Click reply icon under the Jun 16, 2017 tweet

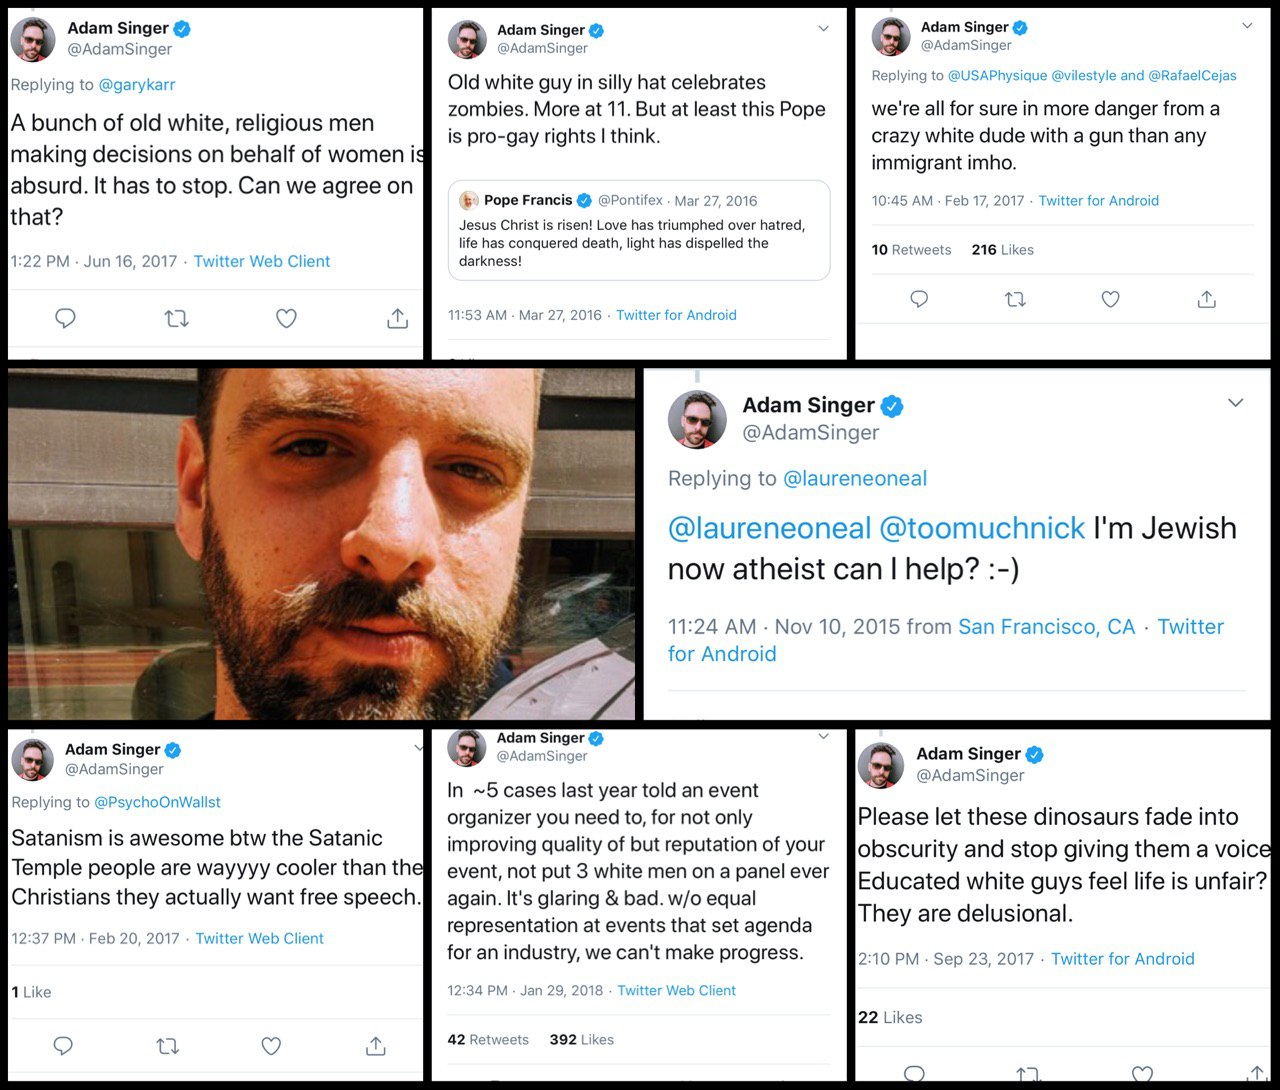[x=65, y=319]
